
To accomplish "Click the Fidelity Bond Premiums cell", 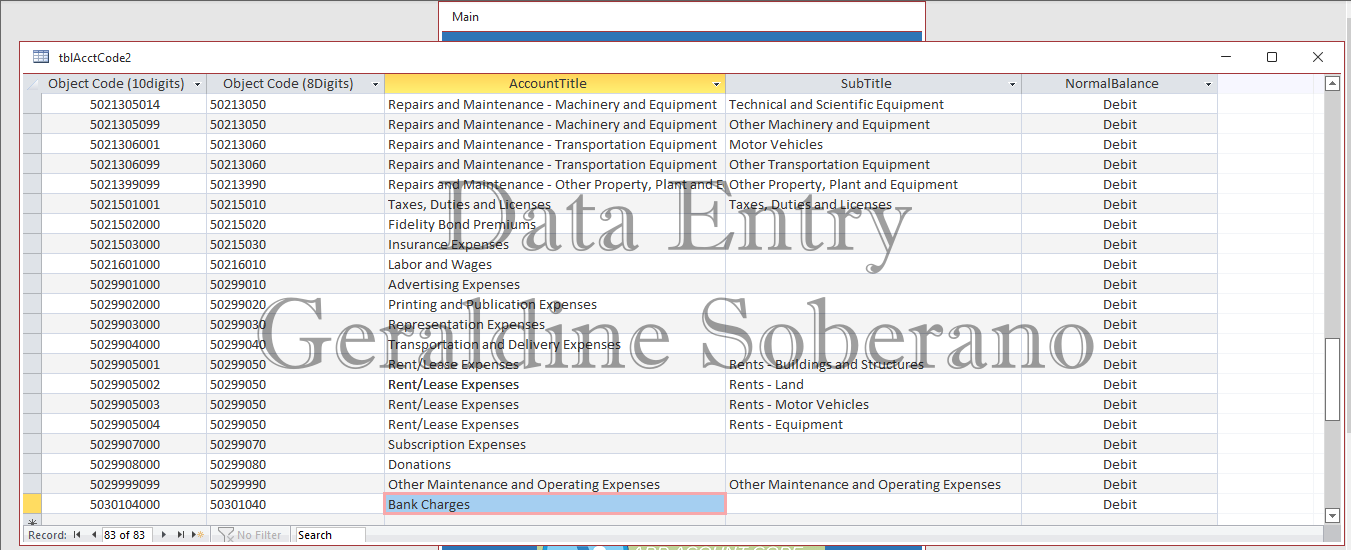I will tap(555, 224).
